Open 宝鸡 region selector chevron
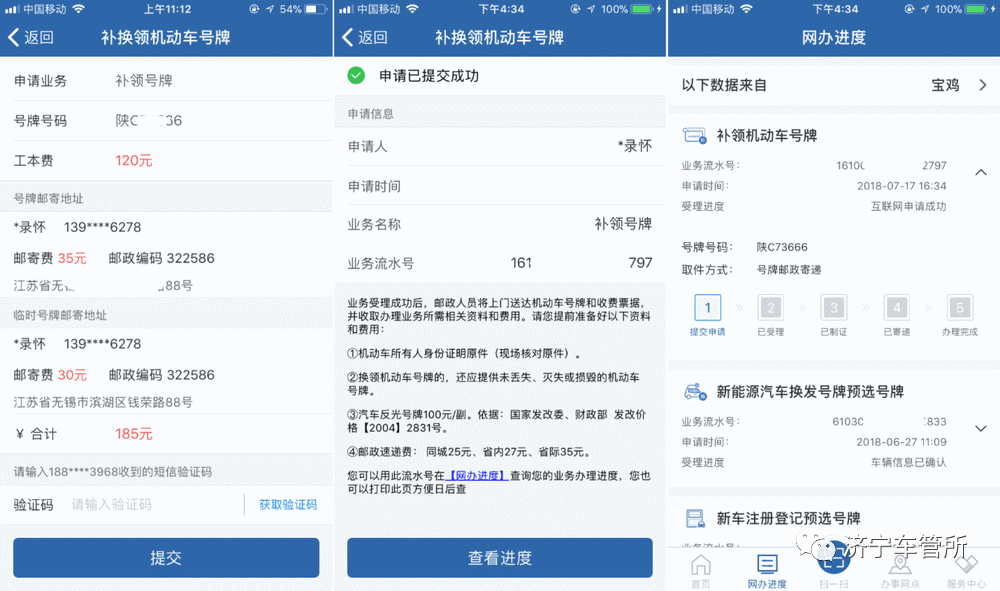The image size is (1000, 591). pyautogui.click(x=983, y=85)
